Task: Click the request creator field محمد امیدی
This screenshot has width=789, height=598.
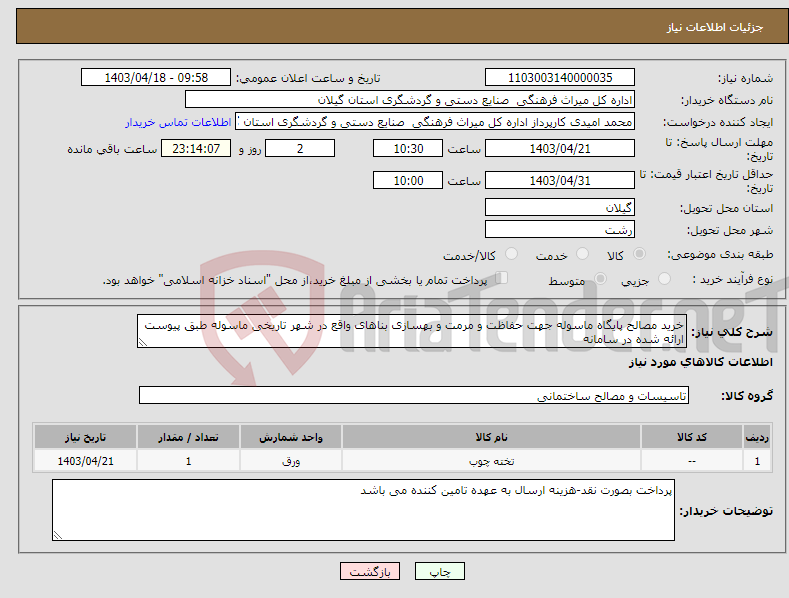Action: 435,122
